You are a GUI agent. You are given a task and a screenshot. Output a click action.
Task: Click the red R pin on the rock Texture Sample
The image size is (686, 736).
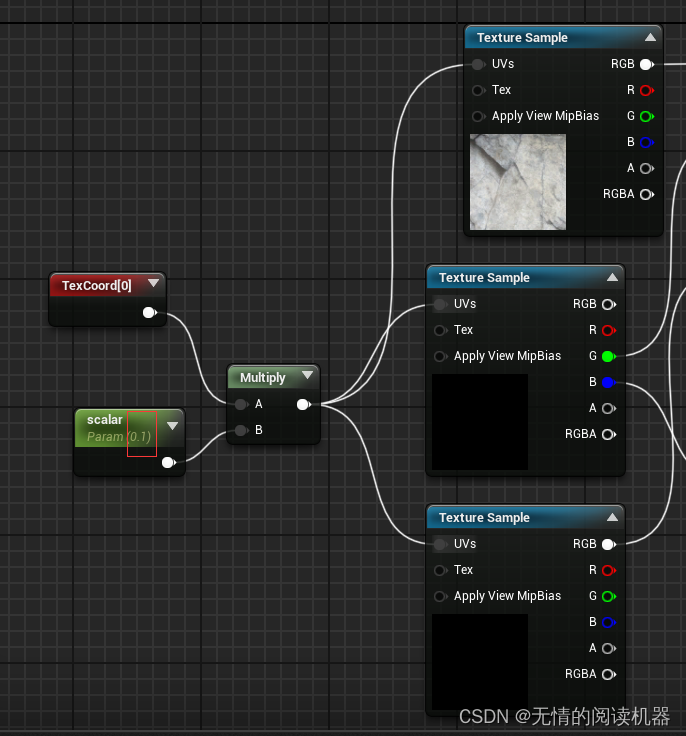pos(646,90)
